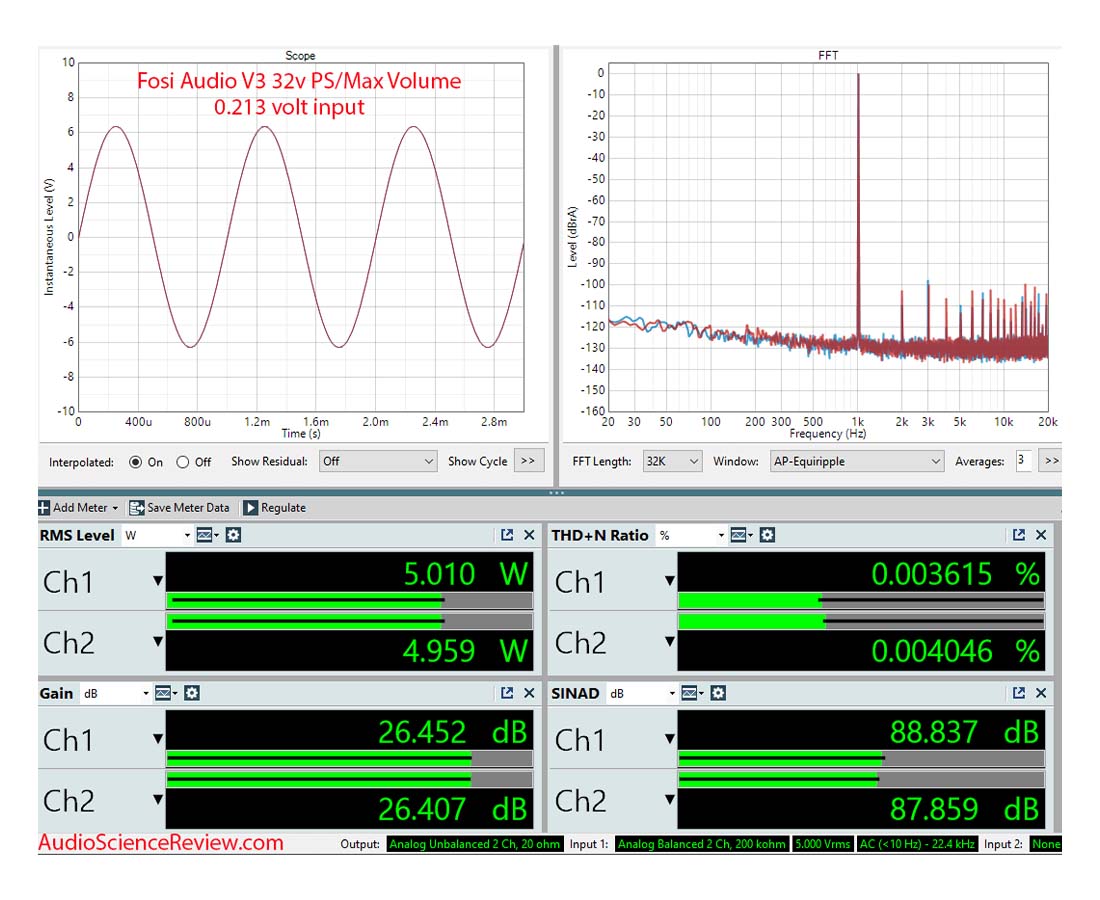Select Interpolated On radio button
The image size is (1100, 900).
point(135,462)
